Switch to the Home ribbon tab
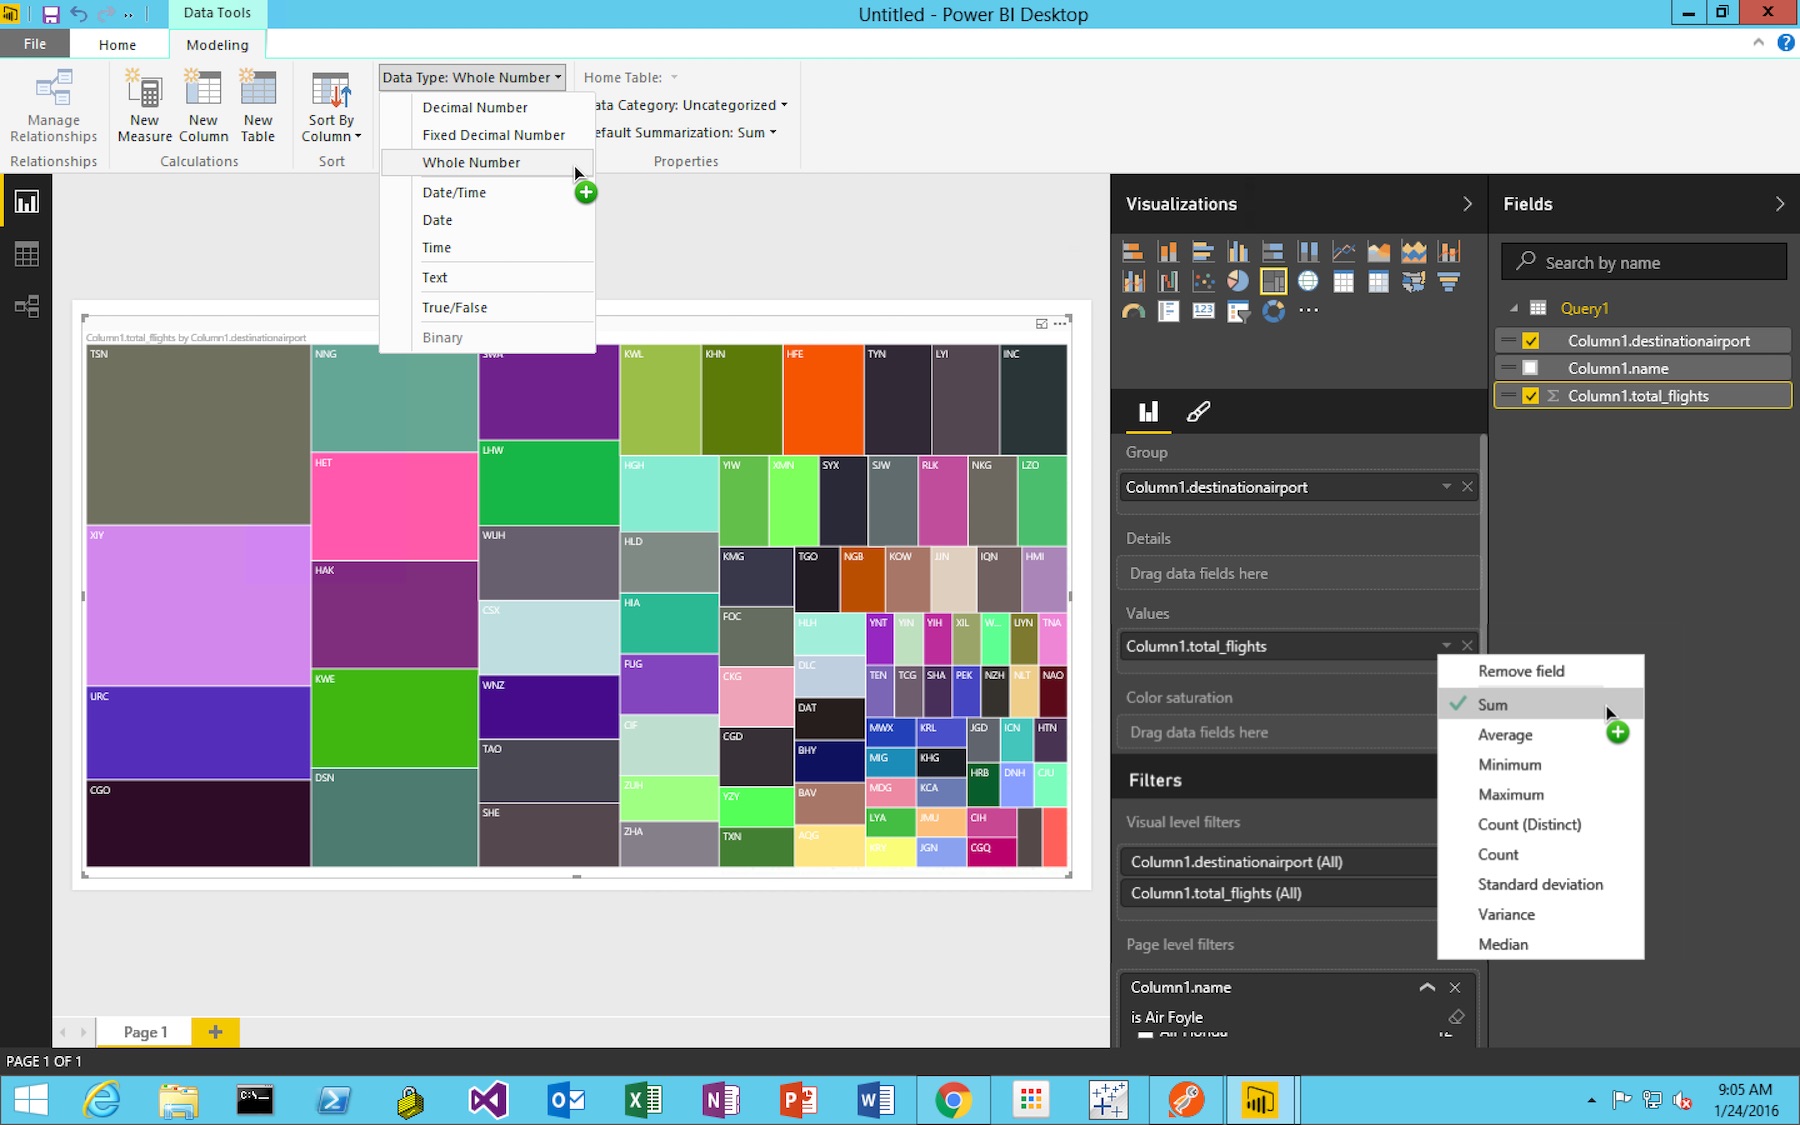The image size is (1800, 1125). [x=118, y=44]
